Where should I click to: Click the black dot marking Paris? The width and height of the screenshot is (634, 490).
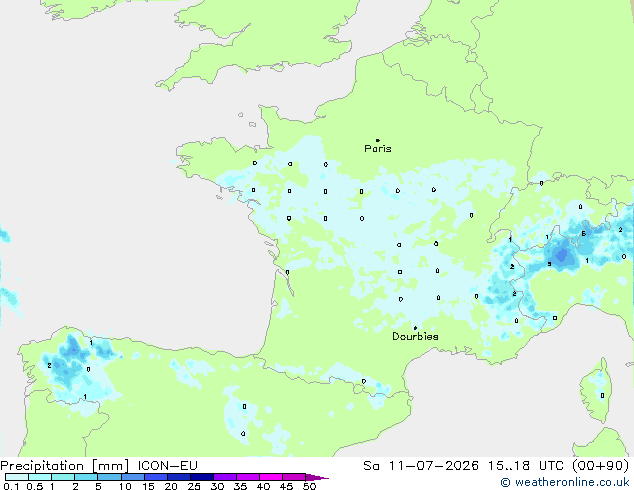coord(378,140)
